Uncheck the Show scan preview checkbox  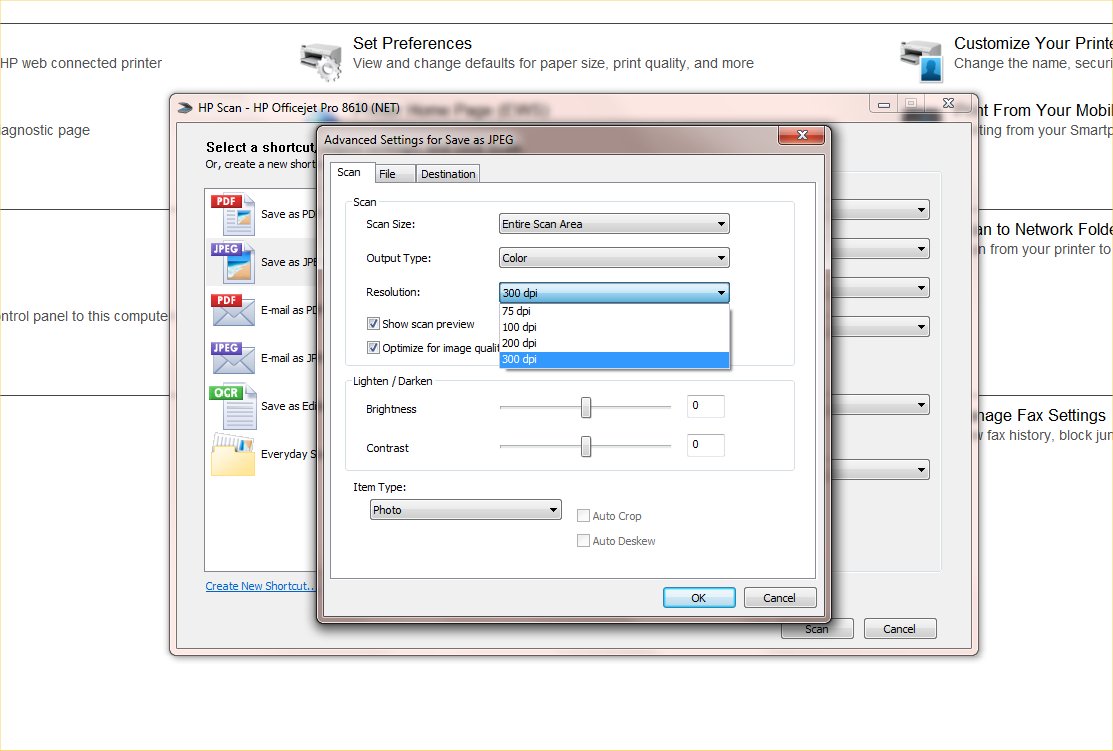pyautogui.click(x=373, y=324)
